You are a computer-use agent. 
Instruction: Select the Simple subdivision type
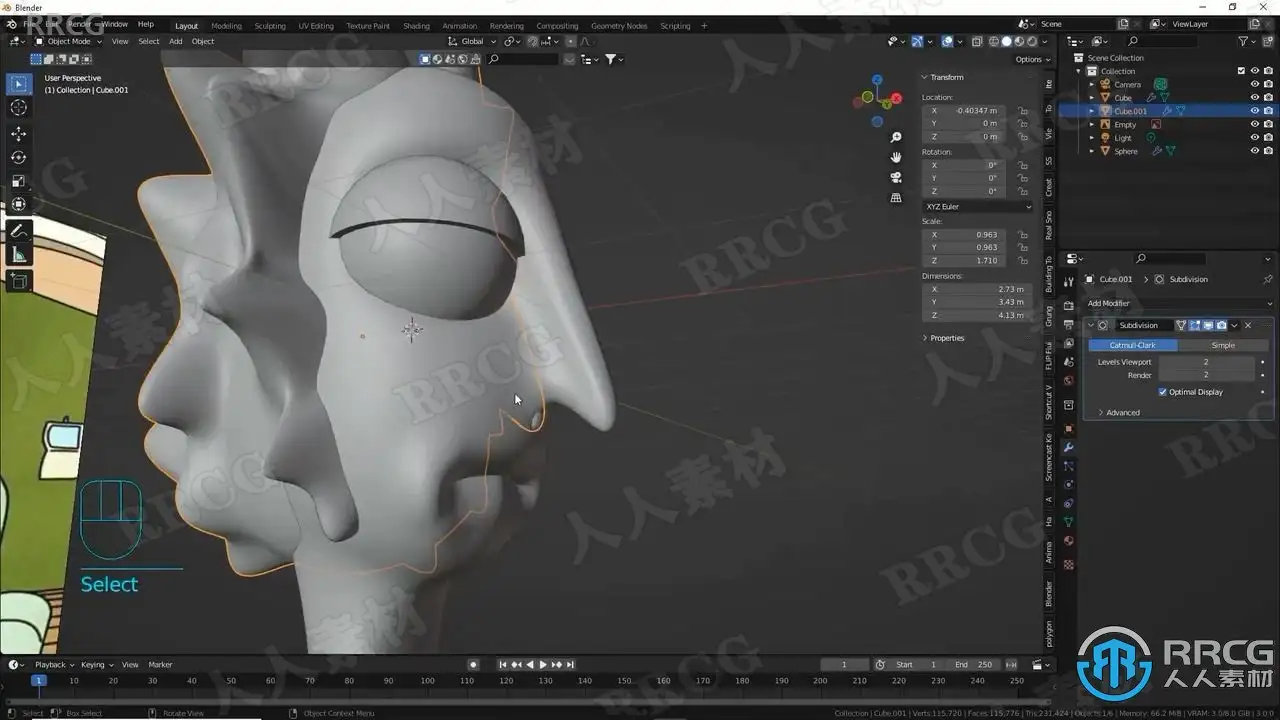click(x=1223, y=345)
